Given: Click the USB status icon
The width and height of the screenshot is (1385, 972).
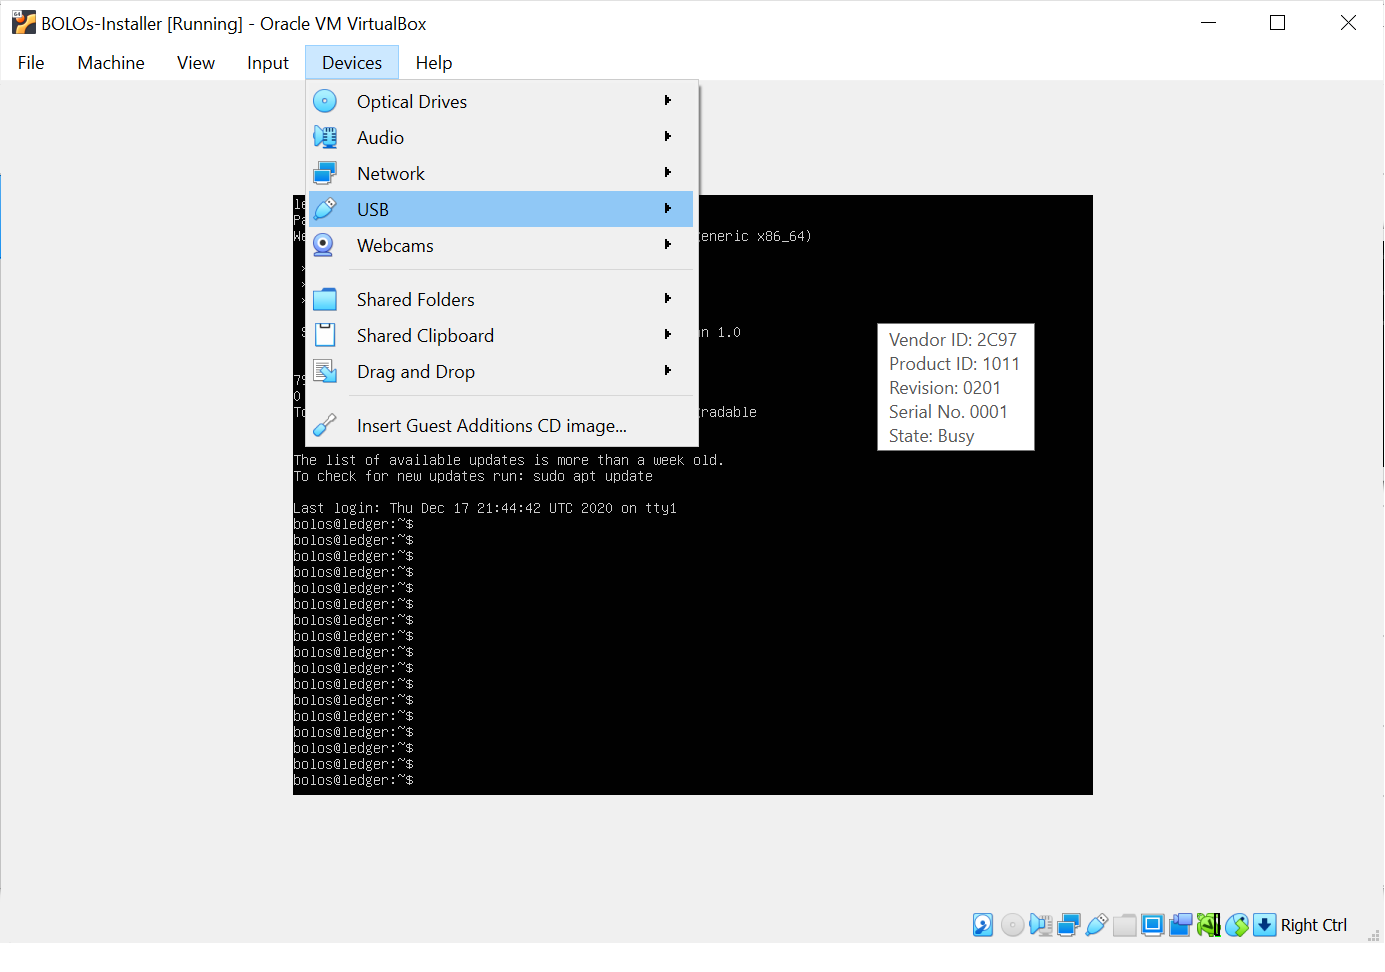Looking at the screenshot, I should [1096, 925].
